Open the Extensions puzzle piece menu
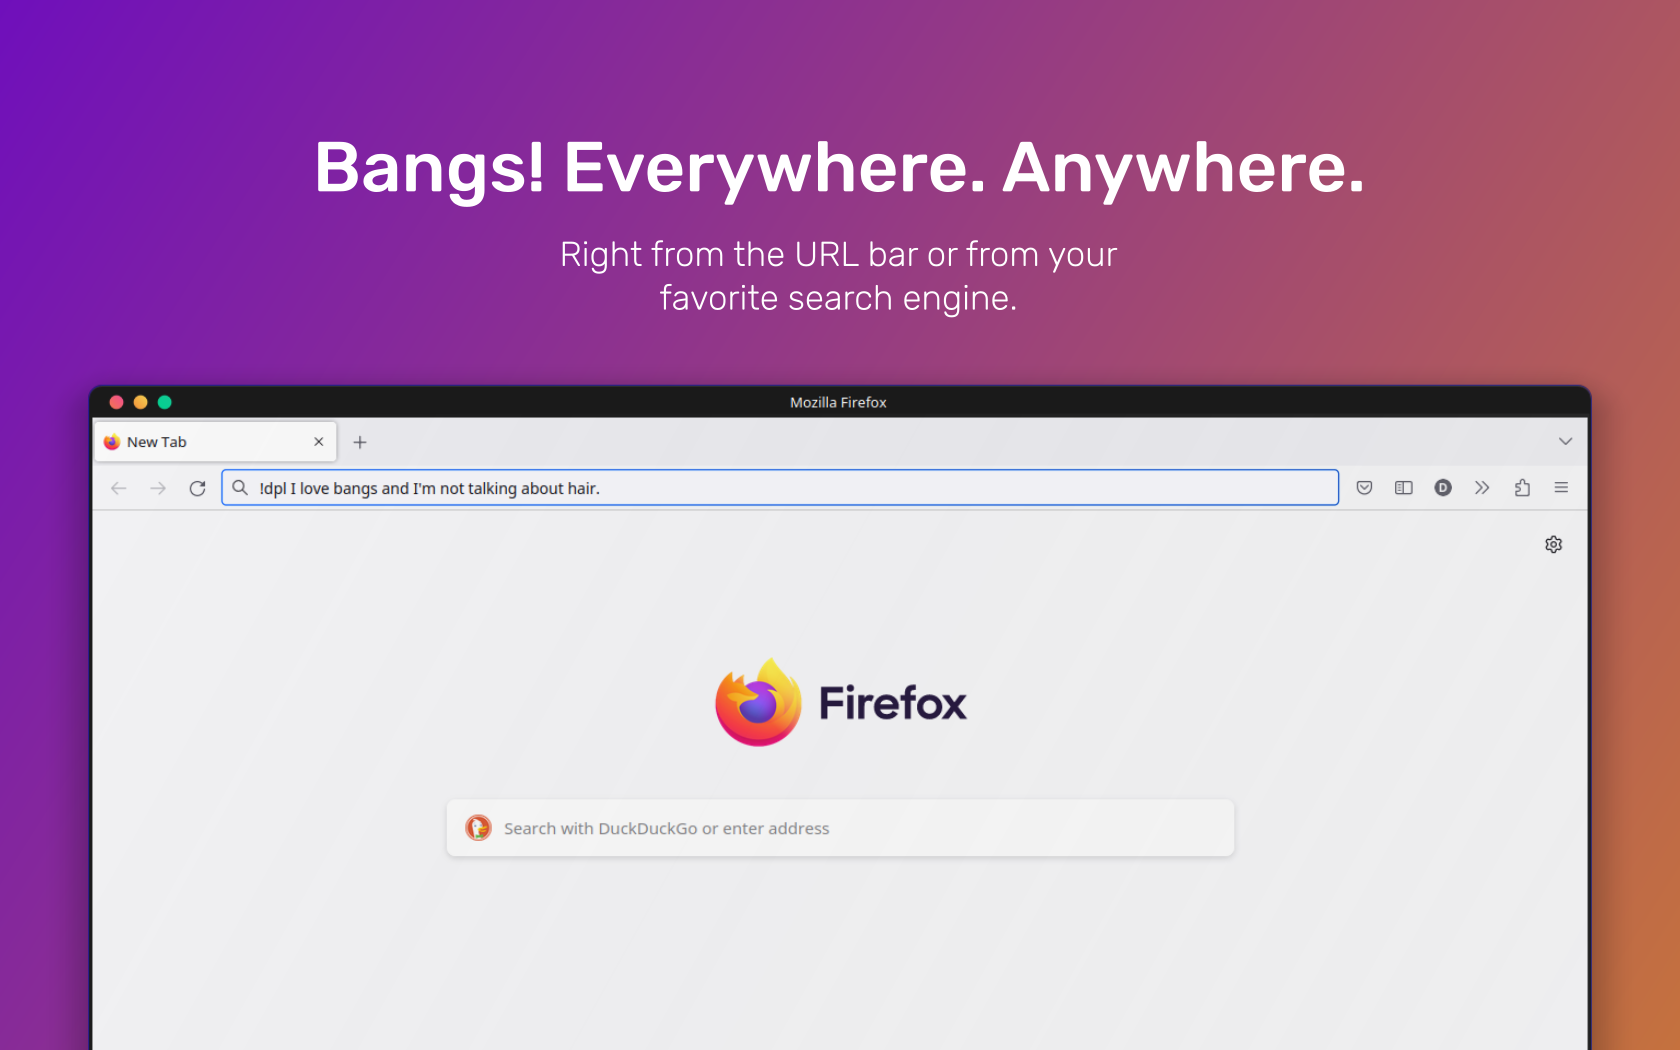Screen dimensions: 1680x1050 [1522, 488]
